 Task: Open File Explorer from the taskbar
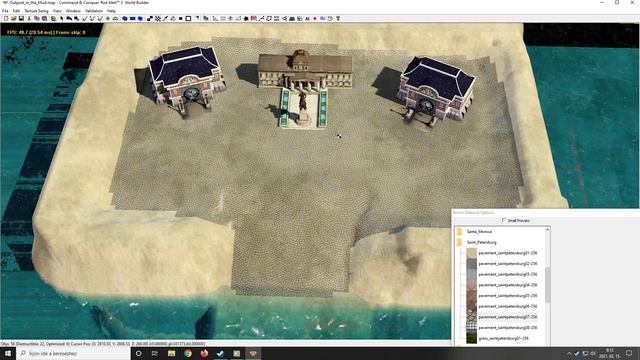[171, 353]
